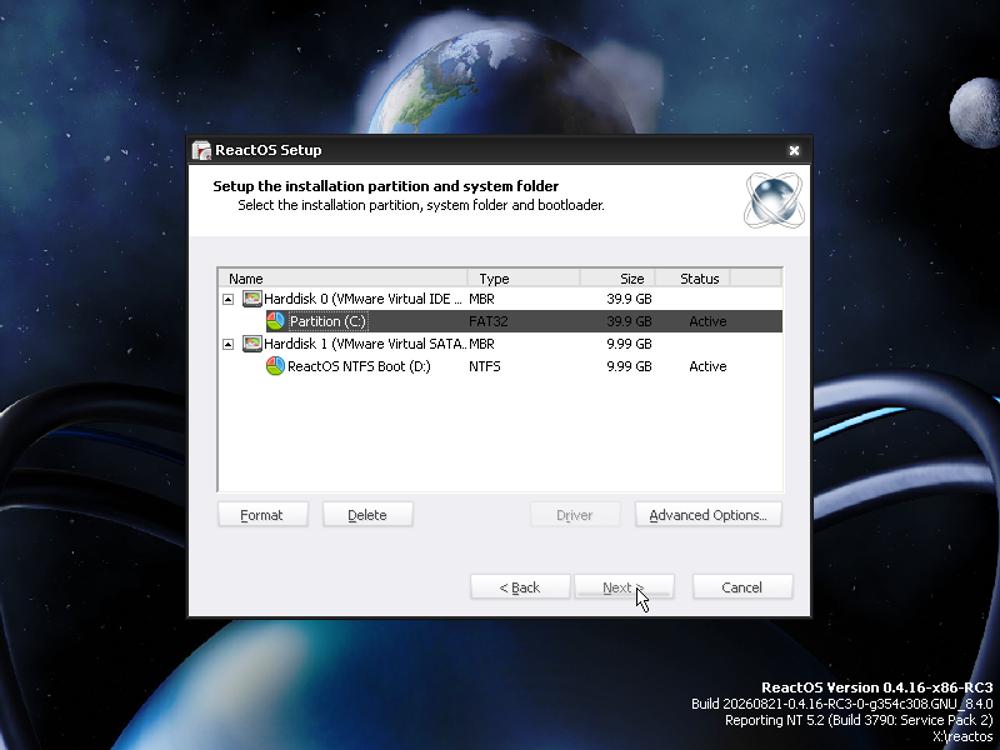Collapse the Harddisk 1 tree node
Viewport: 1000px width, 750px height.
(228, 344)
